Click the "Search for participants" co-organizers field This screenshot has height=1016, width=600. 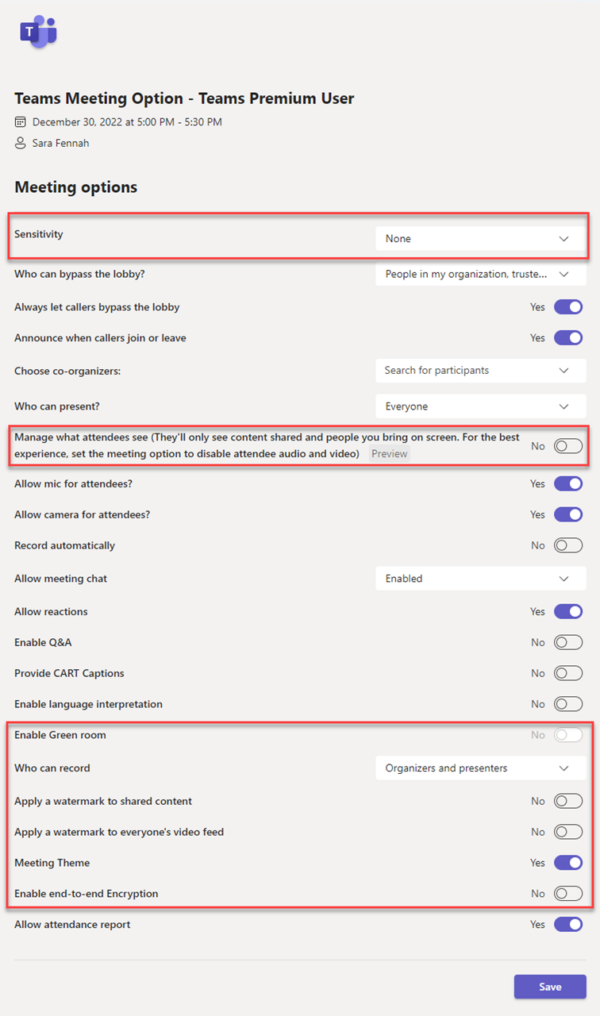click(480, 370)
